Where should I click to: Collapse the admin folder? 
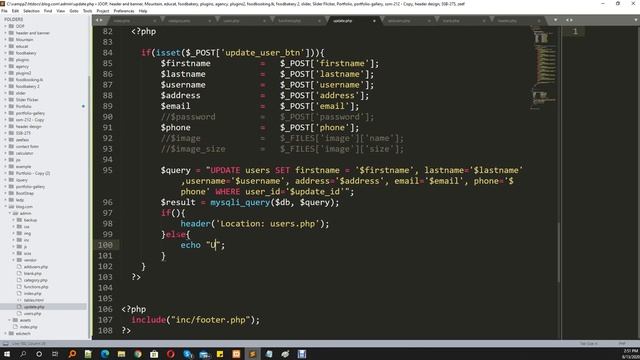click(10, 213)
